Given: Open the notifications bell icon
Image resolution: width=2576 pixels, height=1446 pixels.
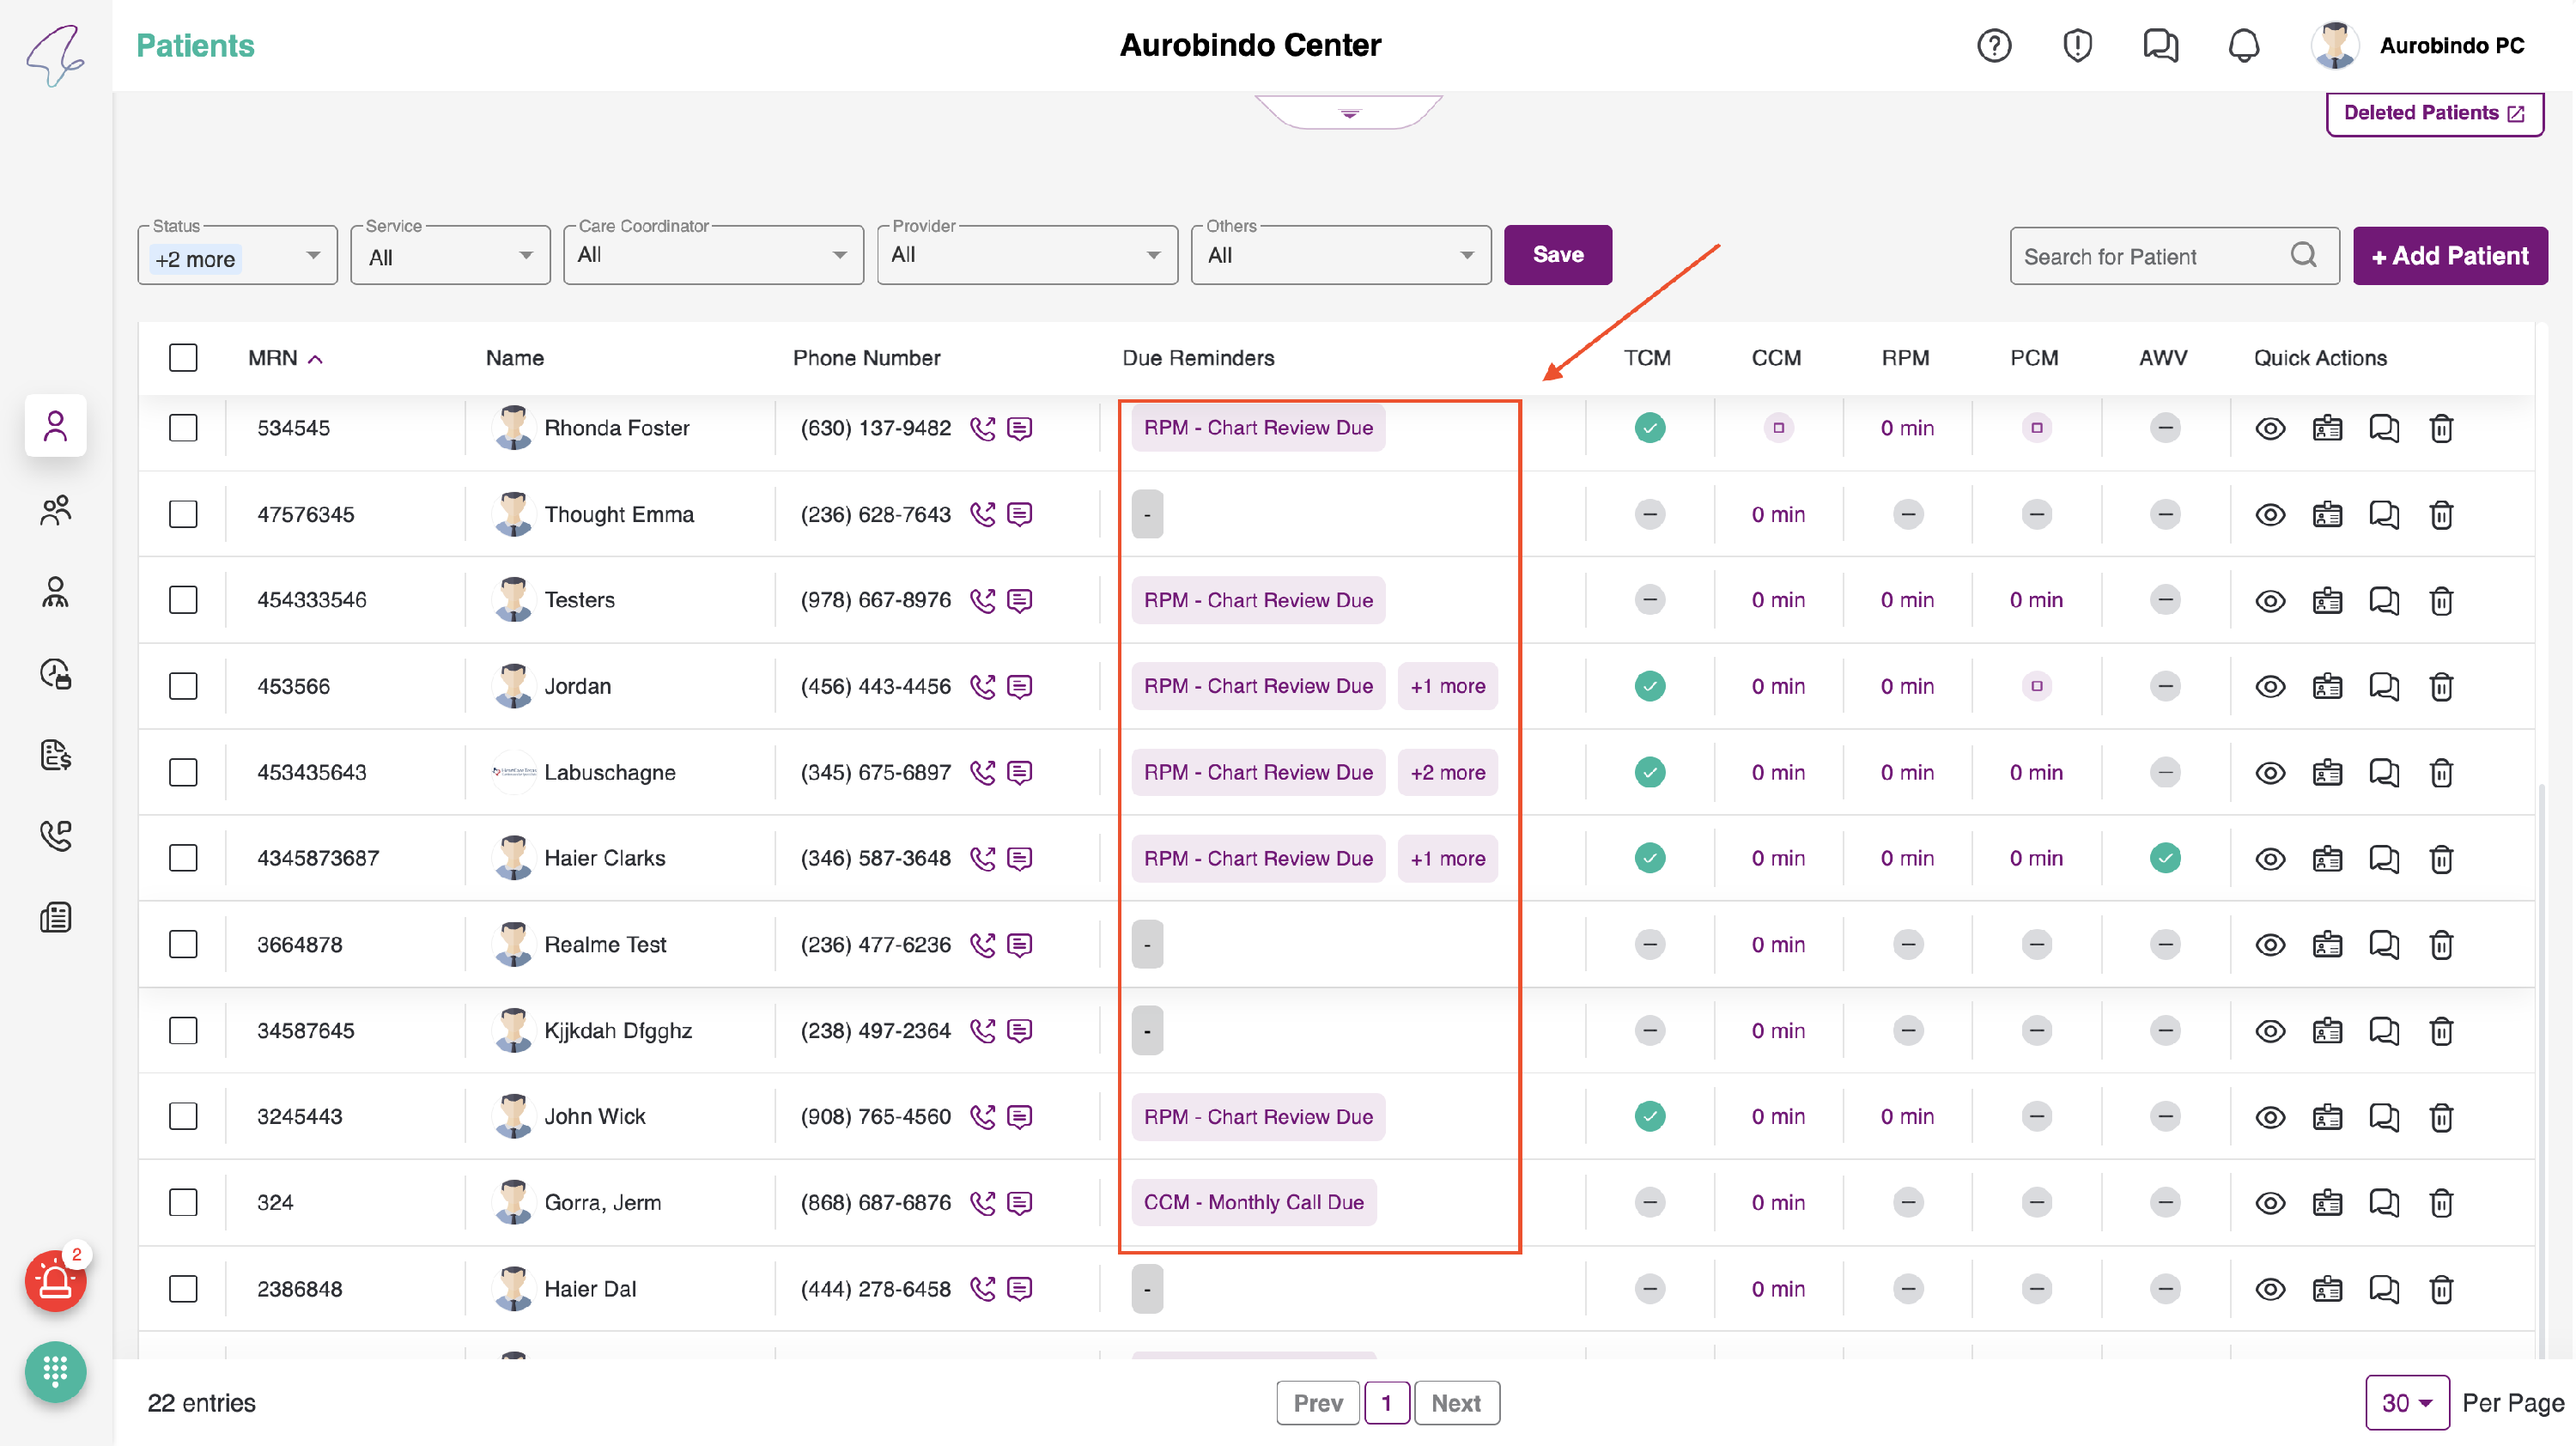Looking at the screenshot, I should click(2243, 46).
